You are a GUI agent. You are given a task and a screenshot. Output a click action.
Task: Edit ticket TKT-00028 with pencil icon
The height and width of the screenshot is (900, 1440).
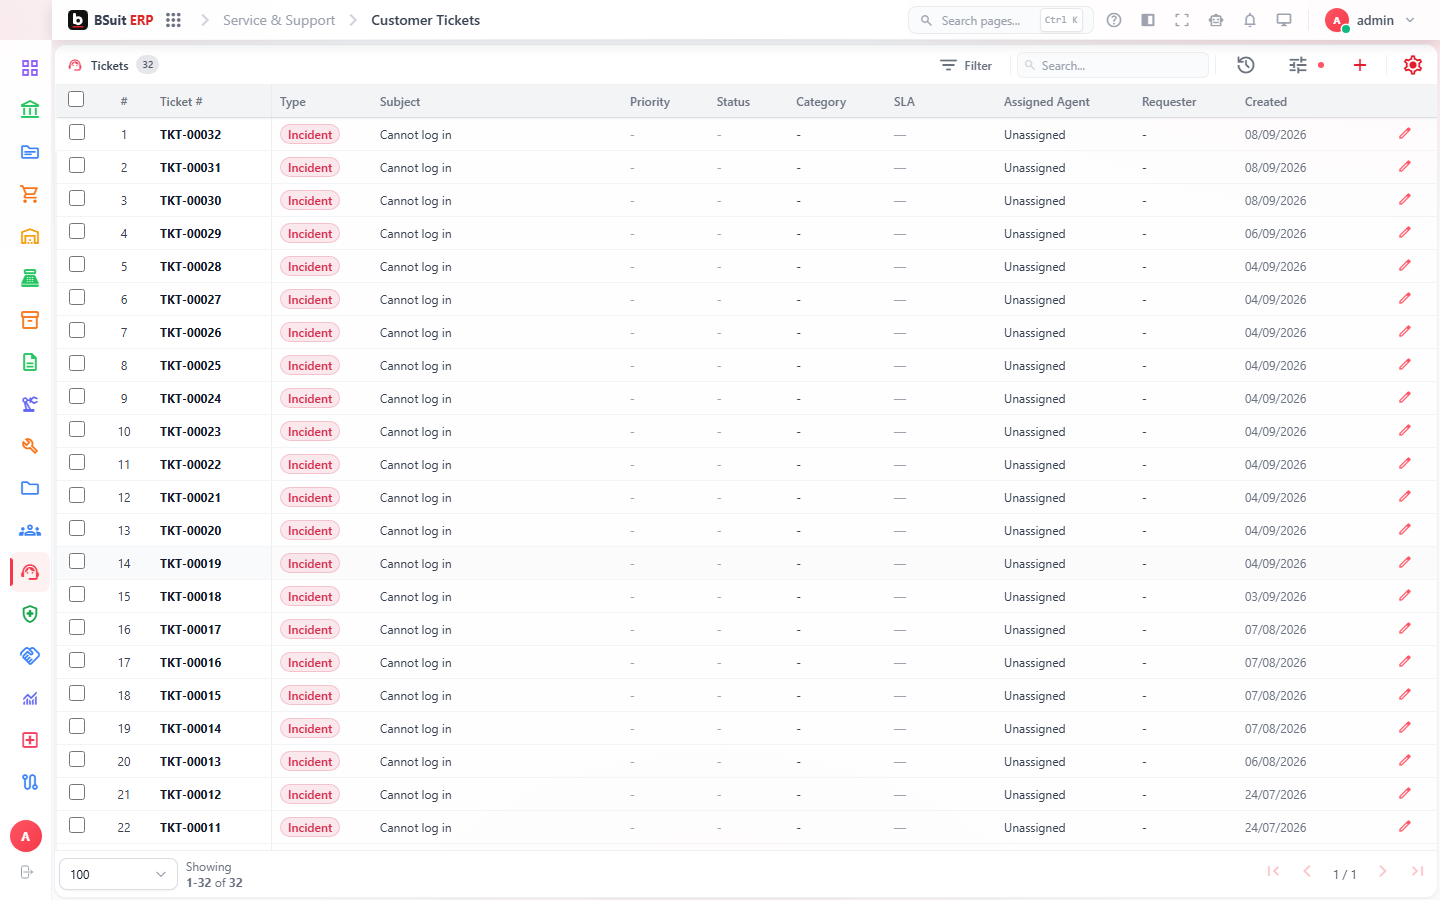(1405, 266)
